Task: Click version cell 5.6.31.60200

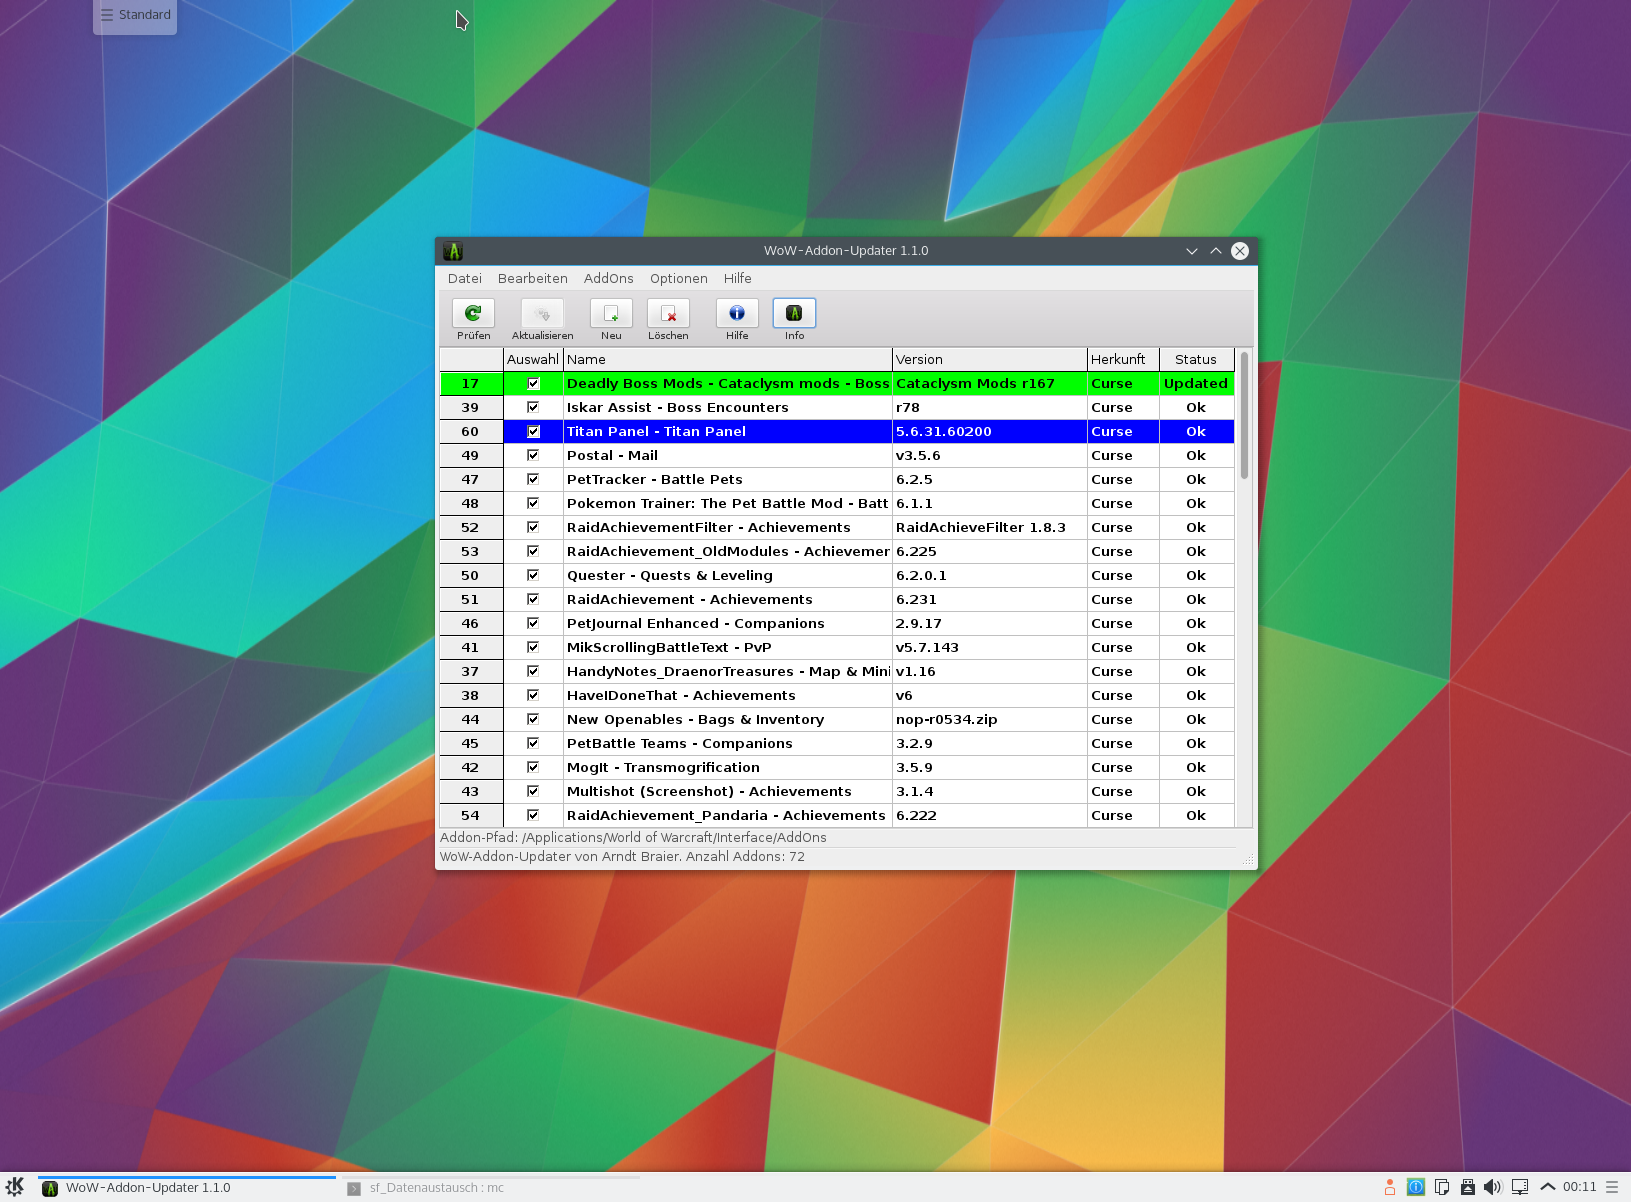Action: pyautogui.click(x=989, y=431)
